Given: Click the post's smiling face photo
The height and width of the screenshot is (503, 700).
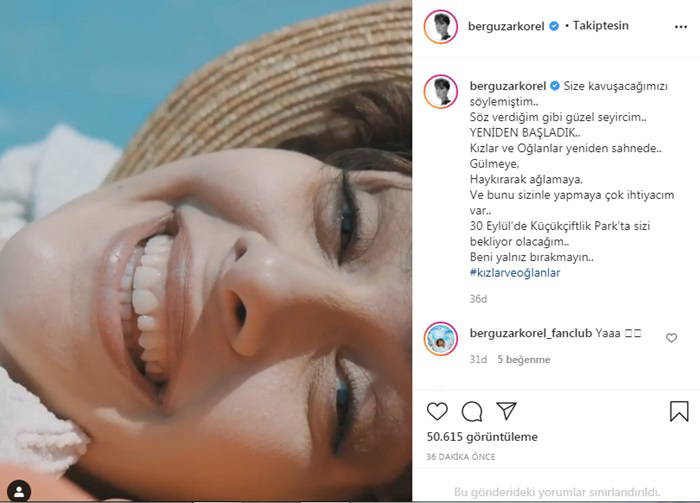Looking at the screenshot, I should 206,251.
